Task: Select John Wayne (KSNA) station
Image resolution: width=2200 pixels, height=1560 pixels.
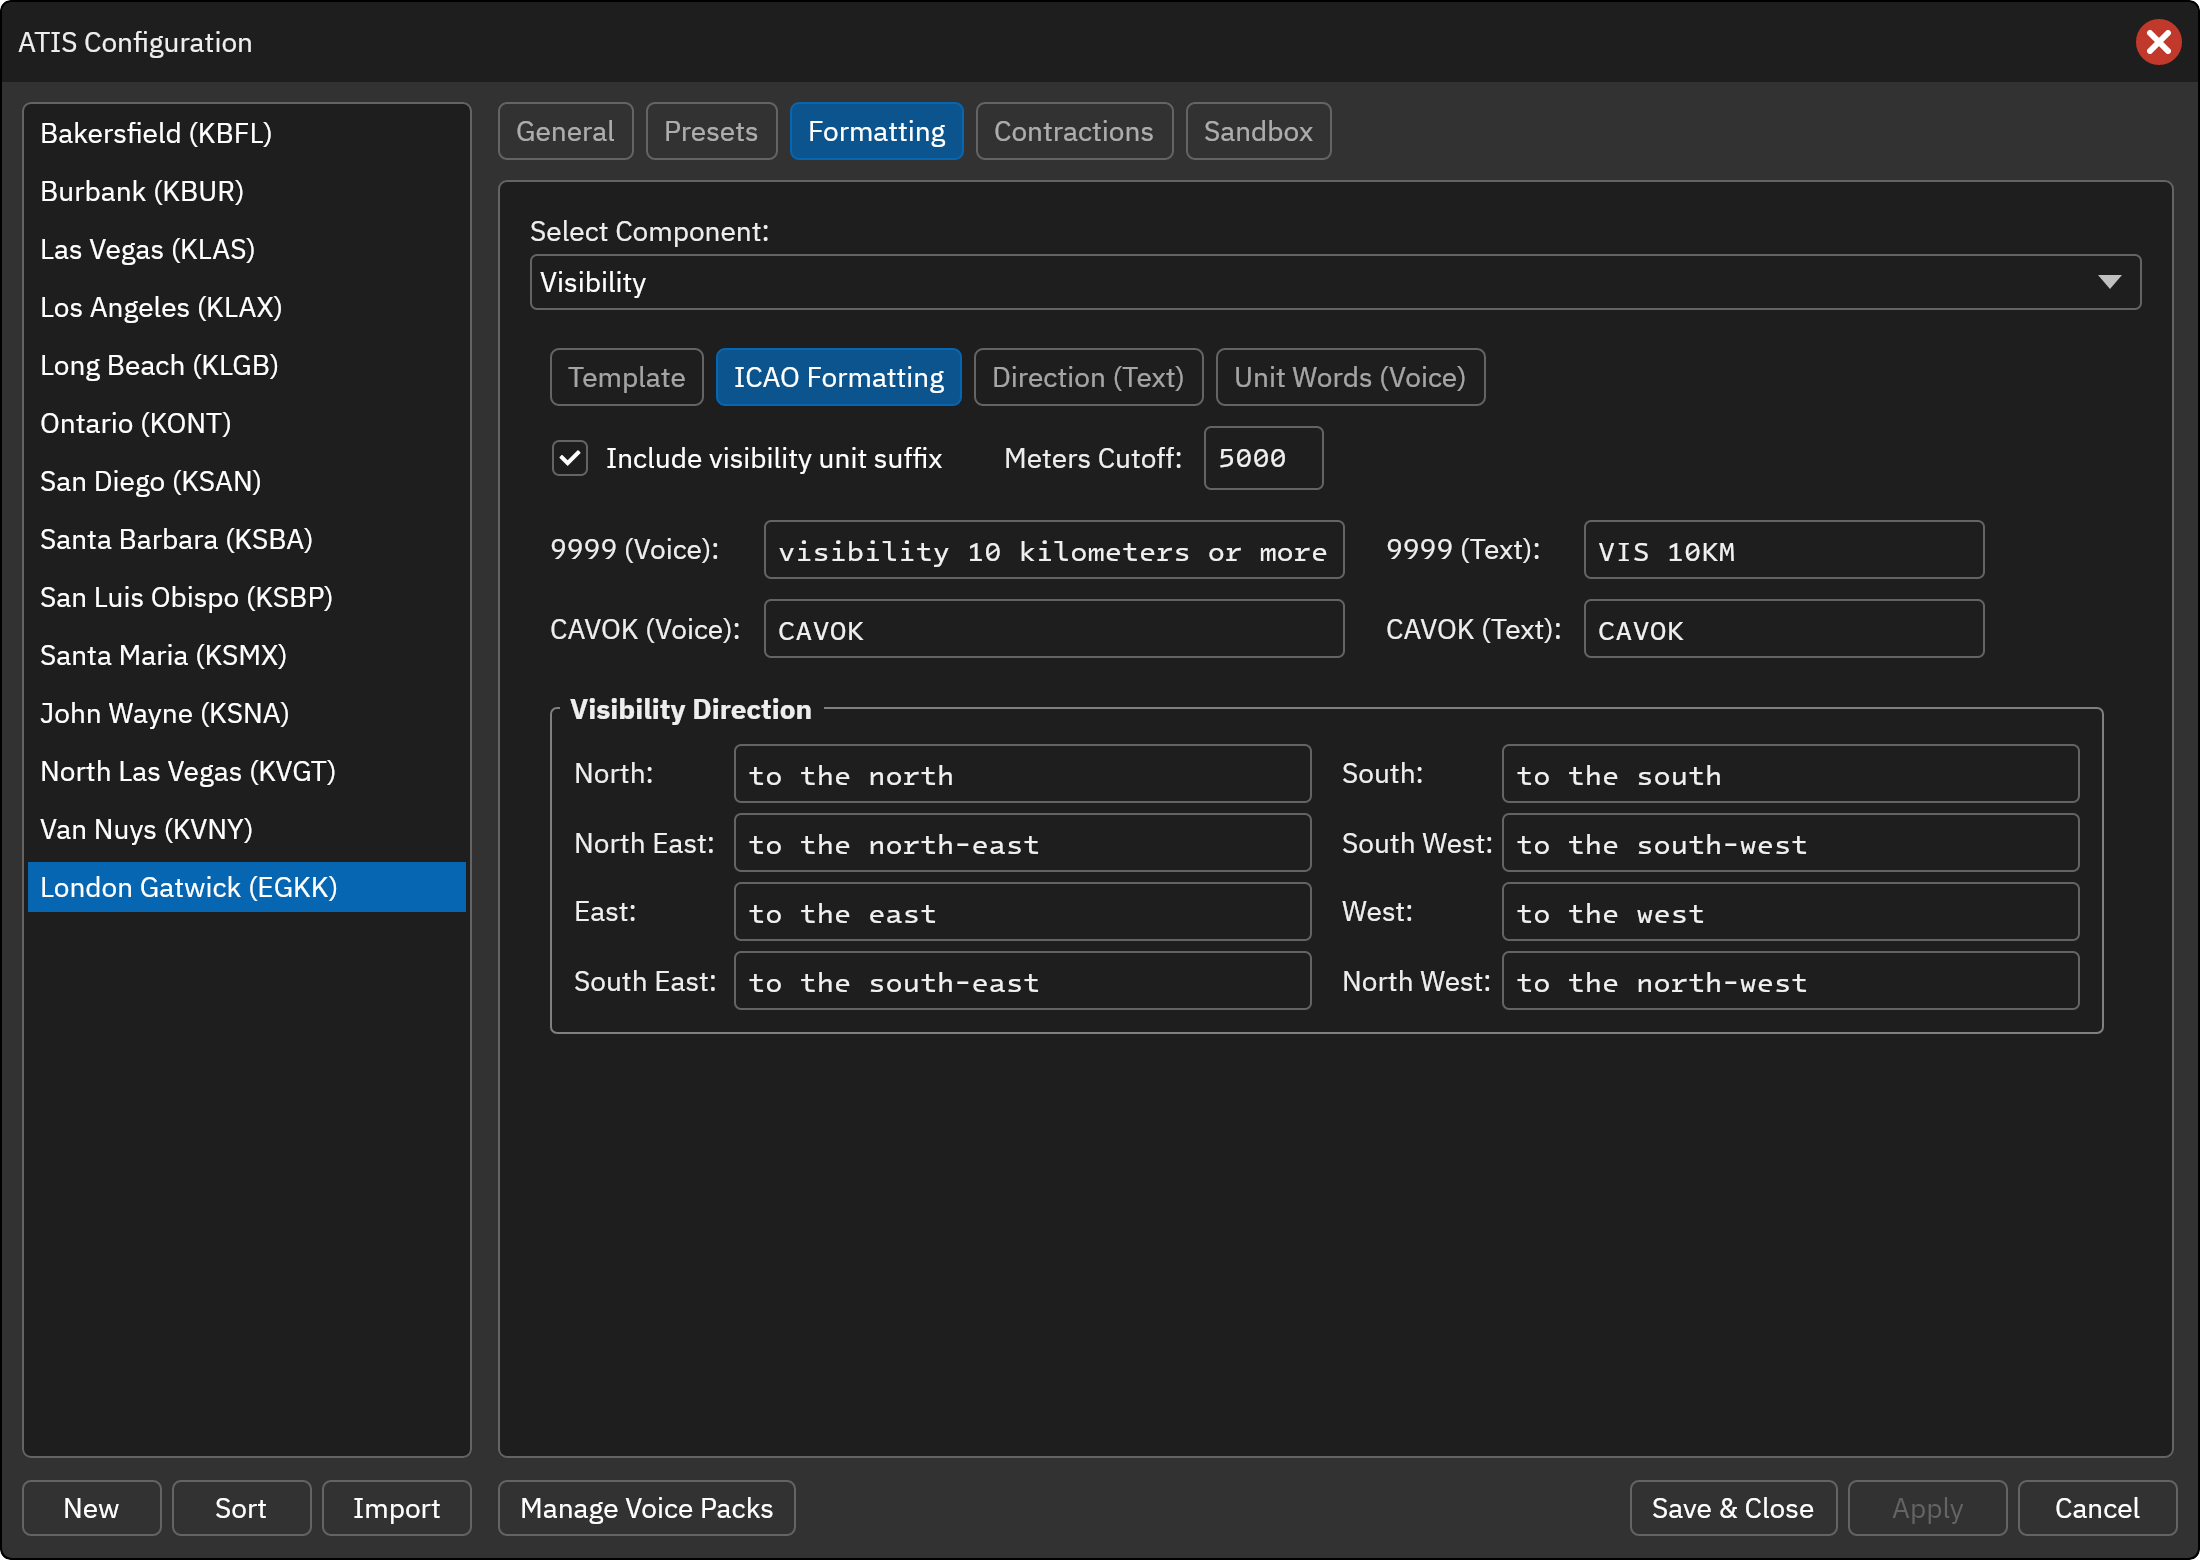Action: (247, 713)
